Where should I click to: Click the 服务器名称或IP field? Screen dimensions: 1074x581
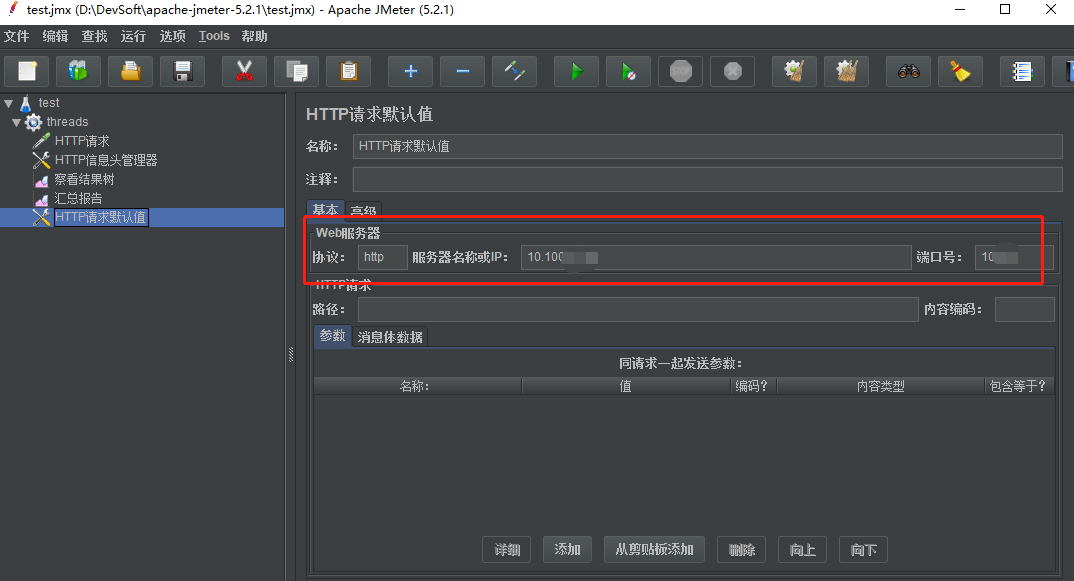click(x=716, y=257)
